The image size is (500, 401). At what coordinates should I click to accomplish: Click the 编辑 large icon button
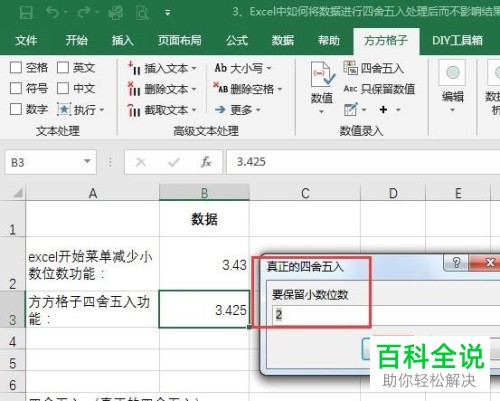click(x=452, y=87)
